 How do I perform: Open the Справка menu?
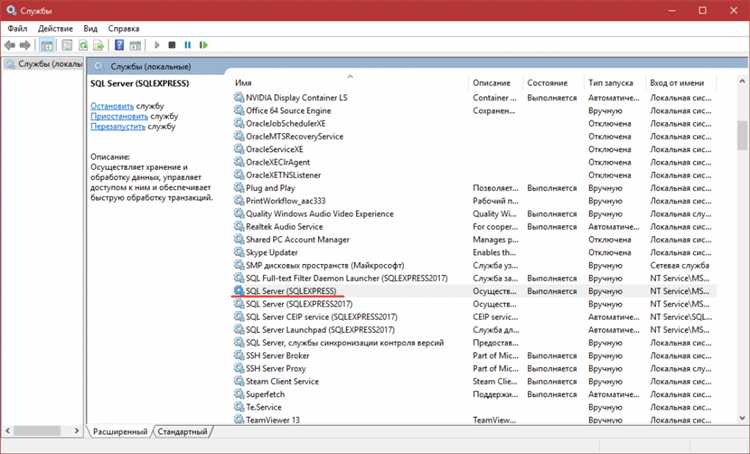click(x=123, y=29)
